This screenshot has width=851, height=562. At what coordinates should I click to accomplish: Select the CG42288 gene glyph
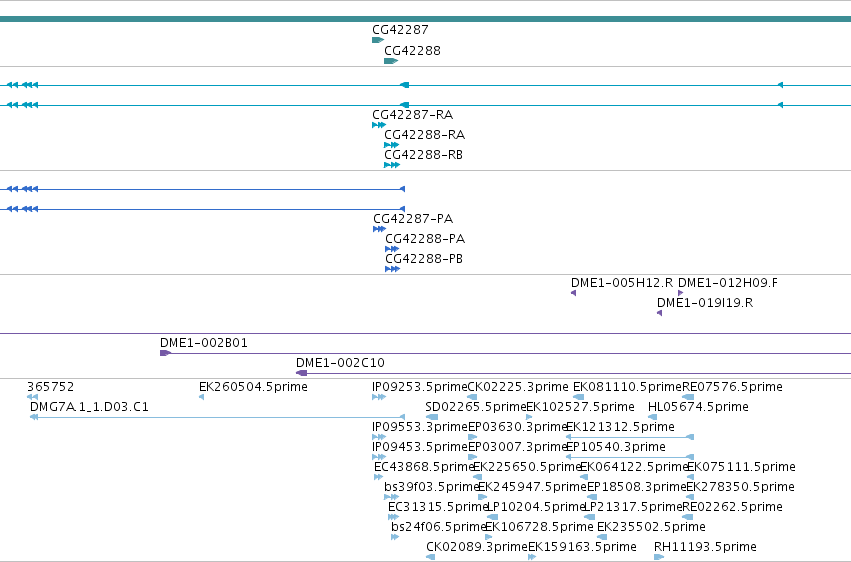pyautogui.click(x=391, y=61)
